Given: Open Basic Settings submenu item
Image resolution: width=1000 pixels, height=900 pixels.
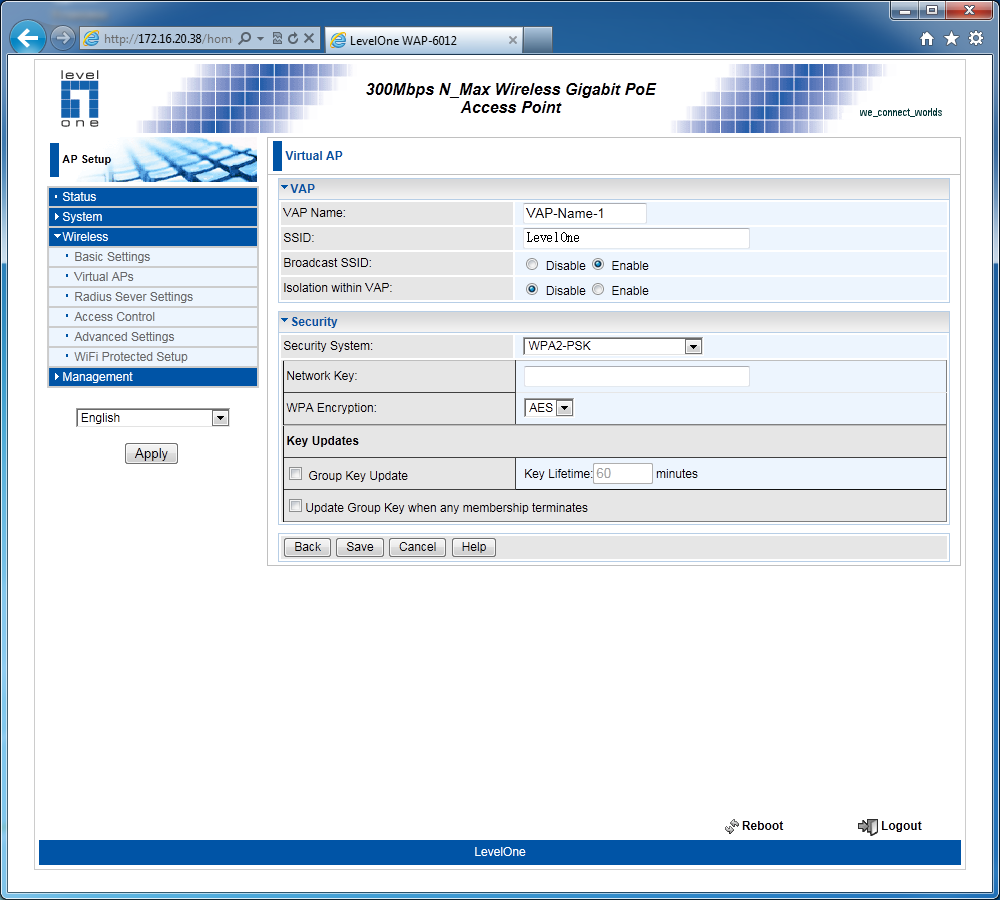Looking at the screenshot, I should click(x=153, y=257).
